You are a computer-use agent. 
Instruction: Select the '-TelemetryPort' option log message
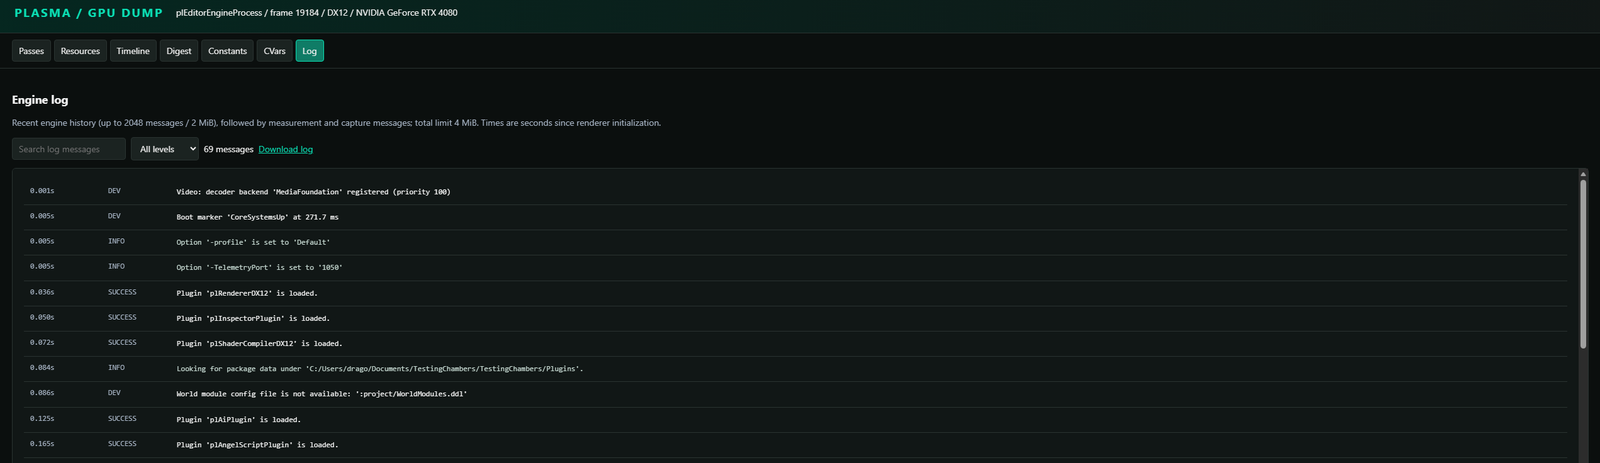pos(259,267)
